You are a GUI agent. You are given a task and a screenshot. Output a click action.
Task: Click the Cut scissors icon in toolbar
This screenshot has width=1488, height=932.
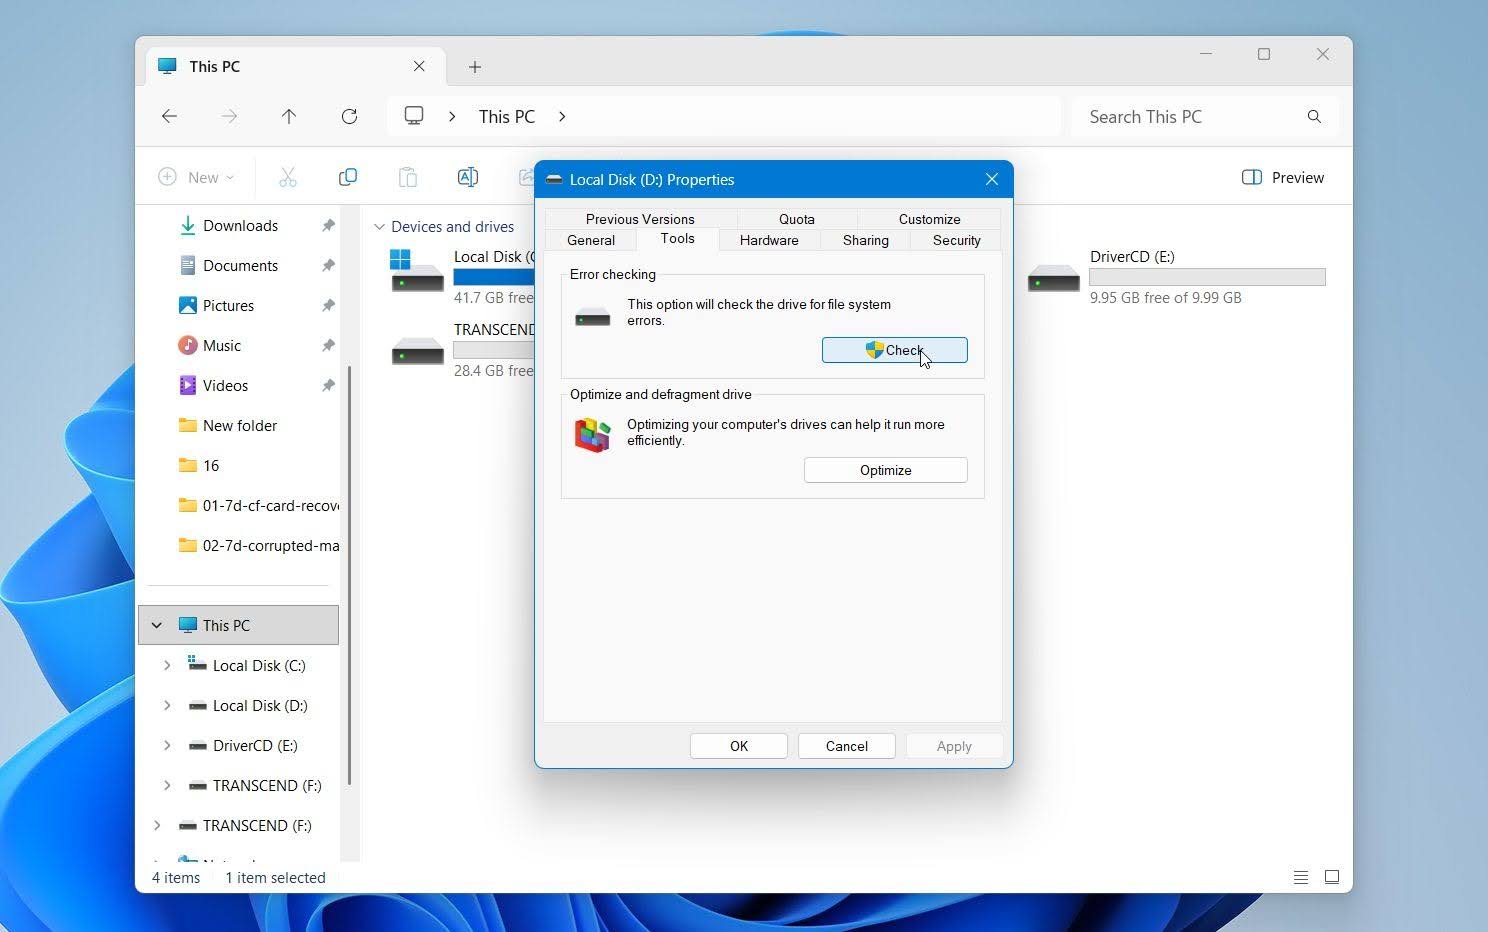pos(288,177)
